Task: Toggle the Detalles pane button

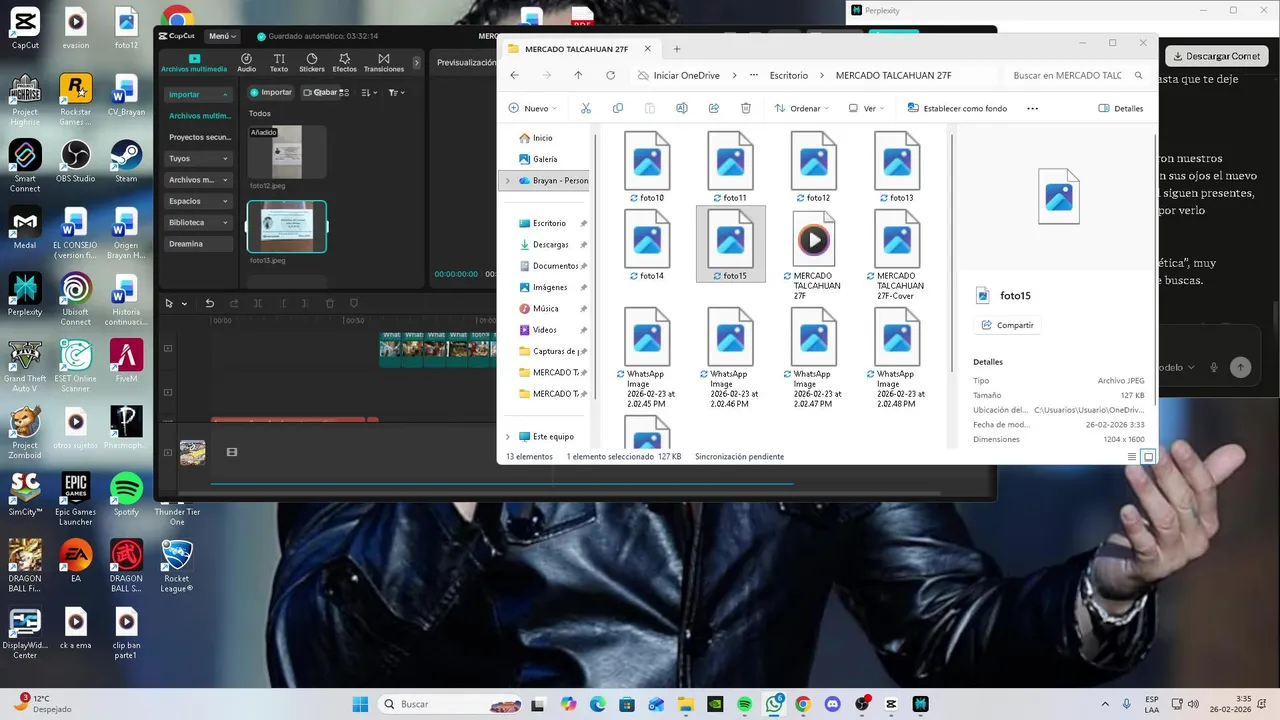Action: [x=1121, y=108]
